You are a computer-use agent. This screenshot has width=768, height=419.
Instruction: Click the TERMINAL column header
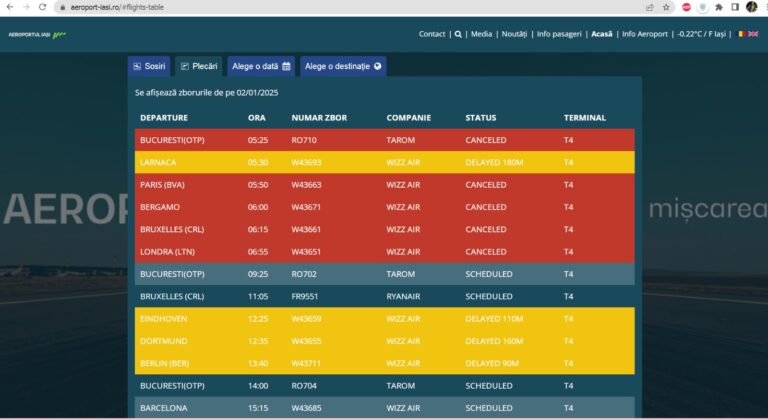(585, 118)
